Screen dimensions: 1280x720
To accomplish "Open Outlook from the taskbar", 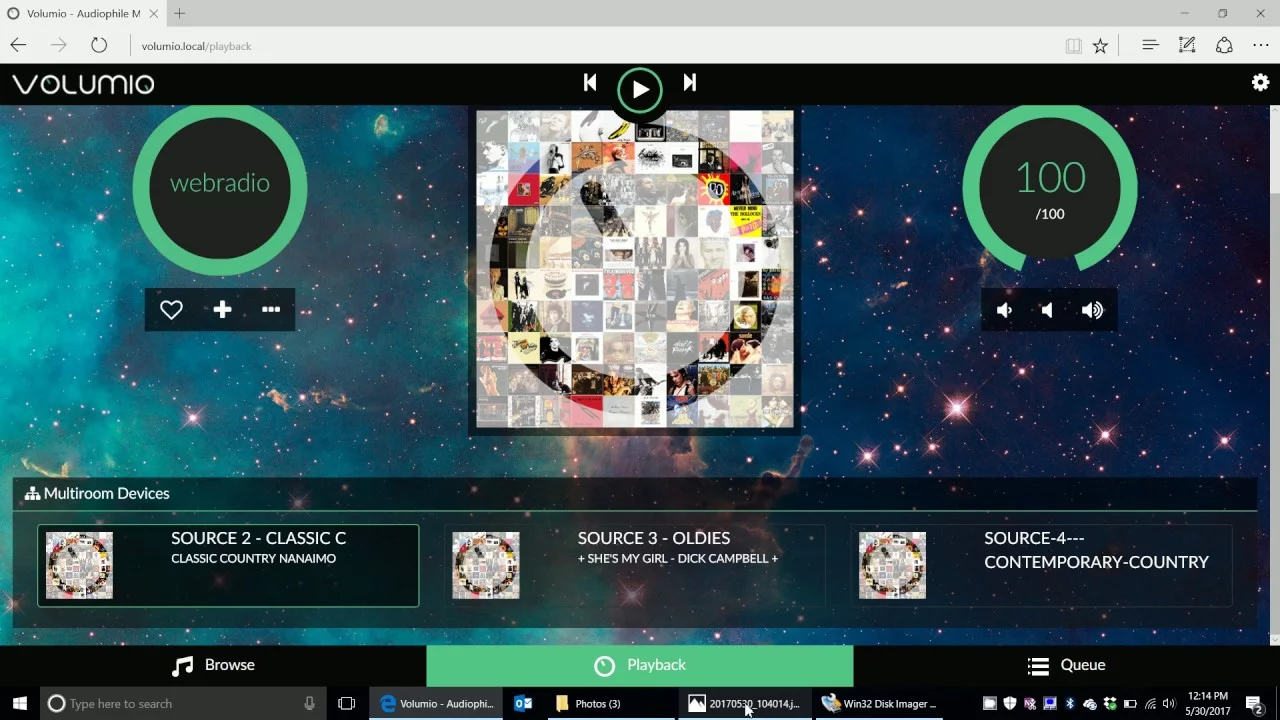I will pyautogui.click(x=523, y=703).
